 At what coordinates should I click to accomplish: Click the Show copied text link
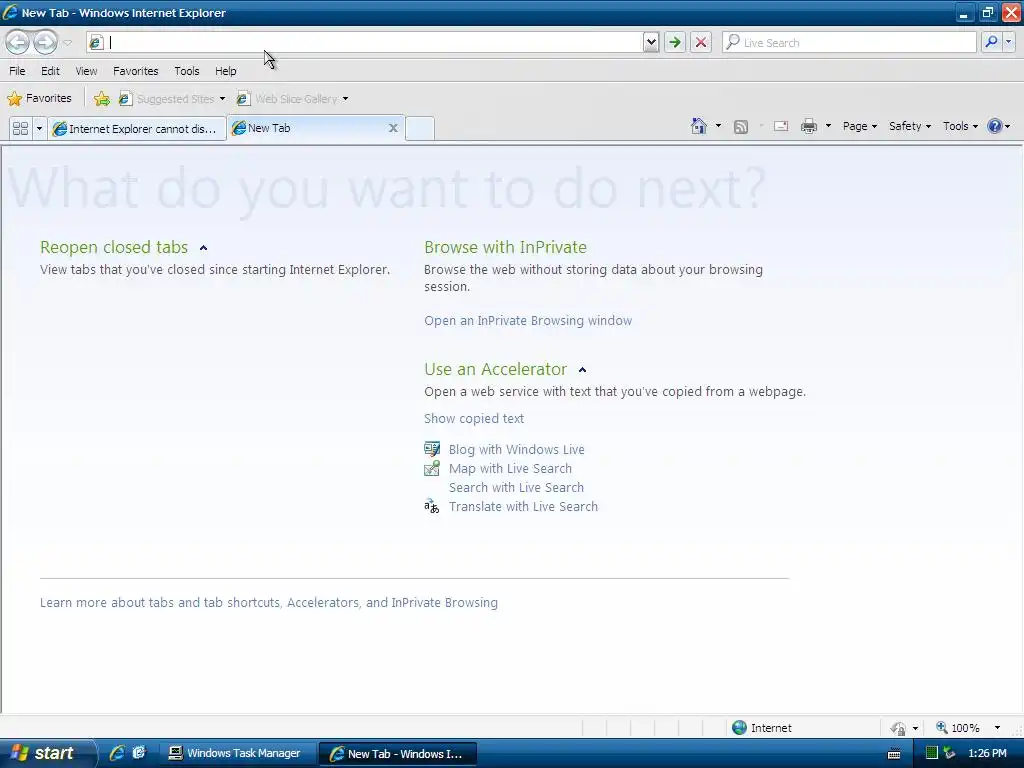click(x=473, y=419)
